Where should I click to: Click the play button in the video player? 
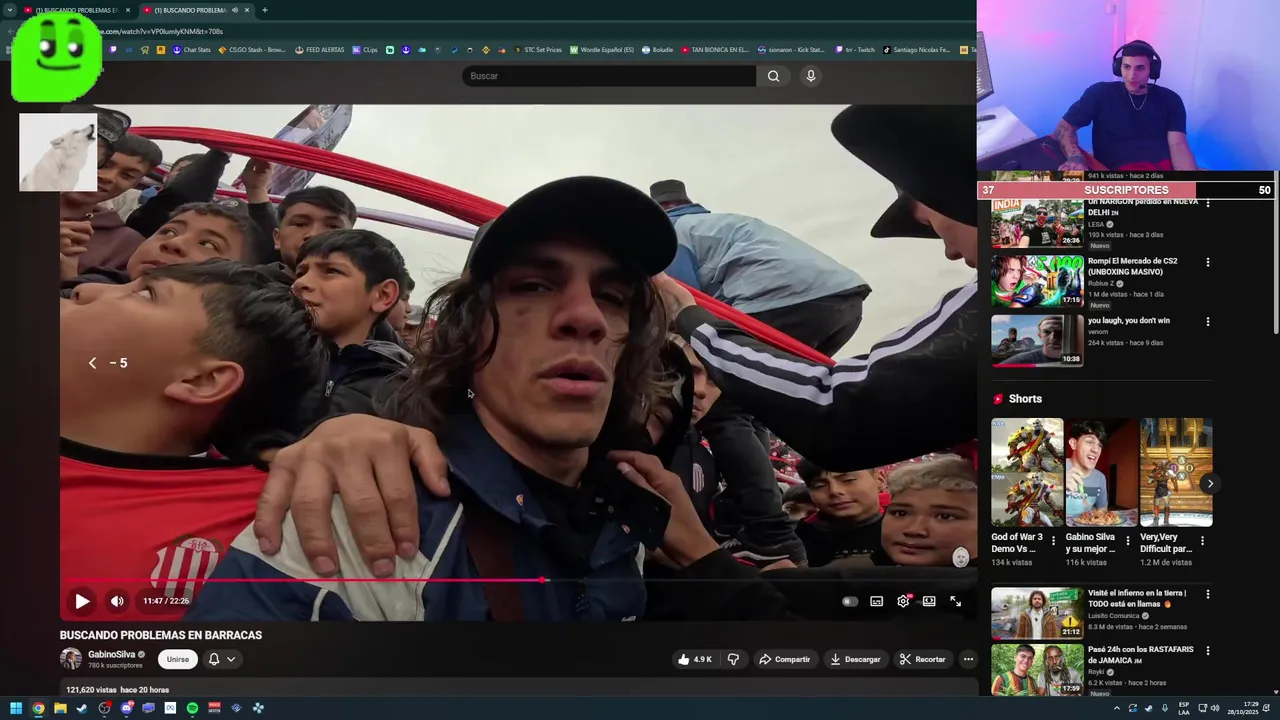click(82, 601)
